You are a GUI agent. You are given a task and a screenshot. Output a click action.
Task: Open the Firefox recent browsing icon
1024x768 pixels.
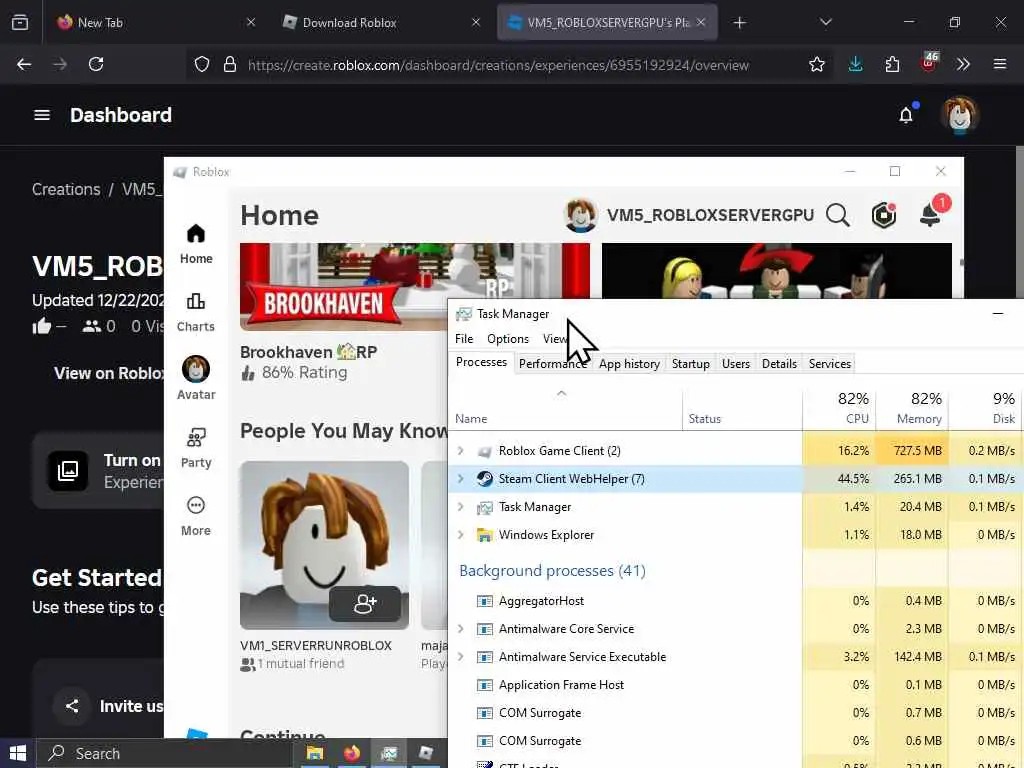(20, 22)
